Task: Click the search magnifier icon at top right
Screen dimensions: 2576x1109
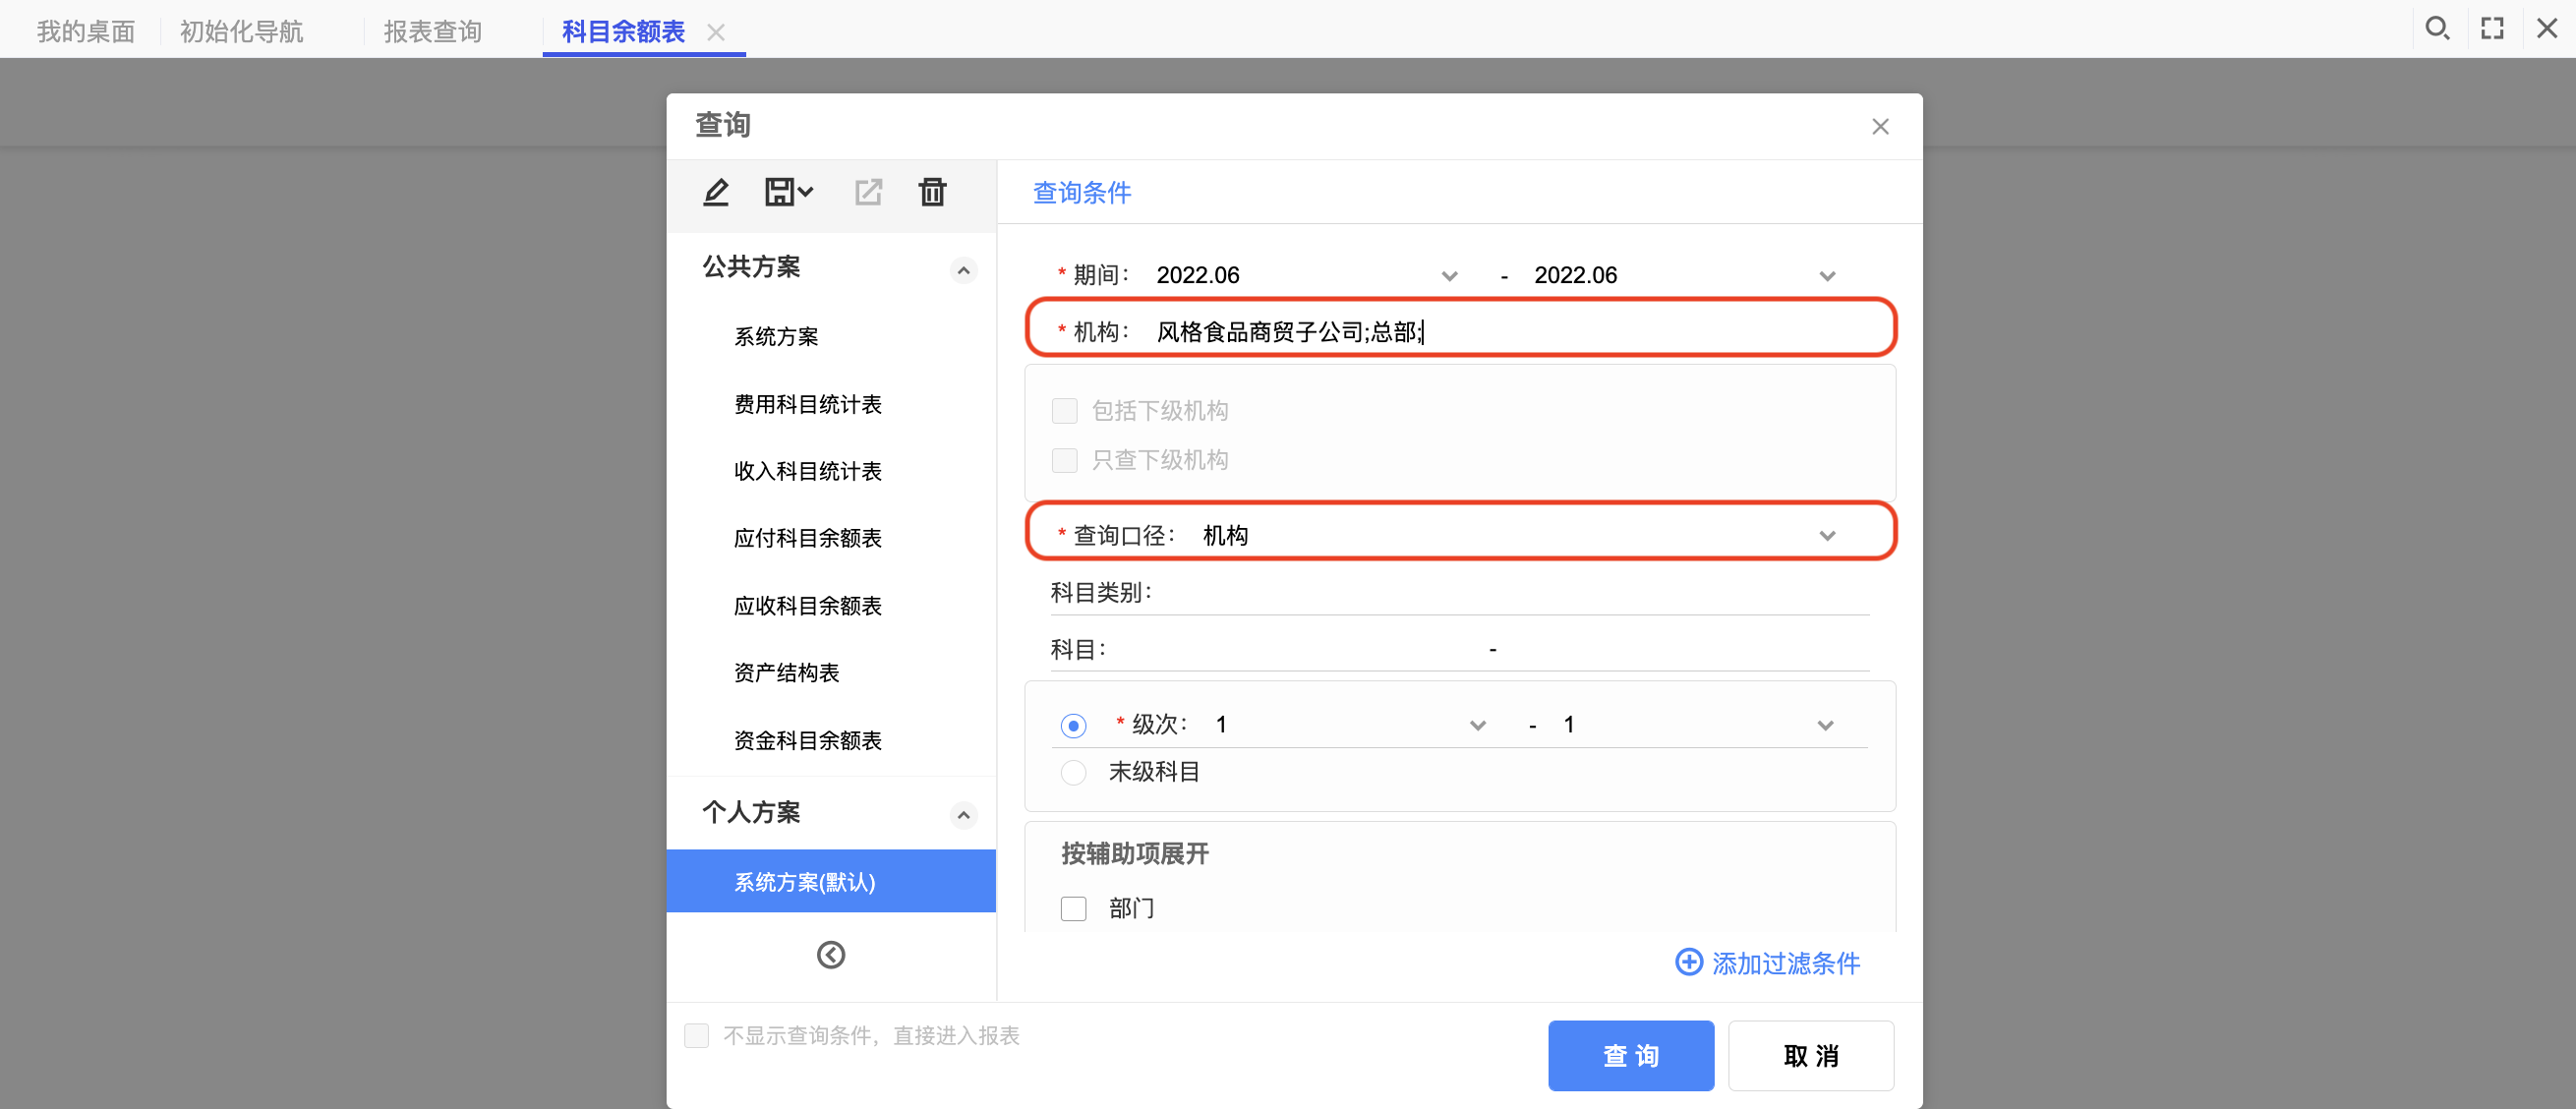Action: tap(2436, 28)
